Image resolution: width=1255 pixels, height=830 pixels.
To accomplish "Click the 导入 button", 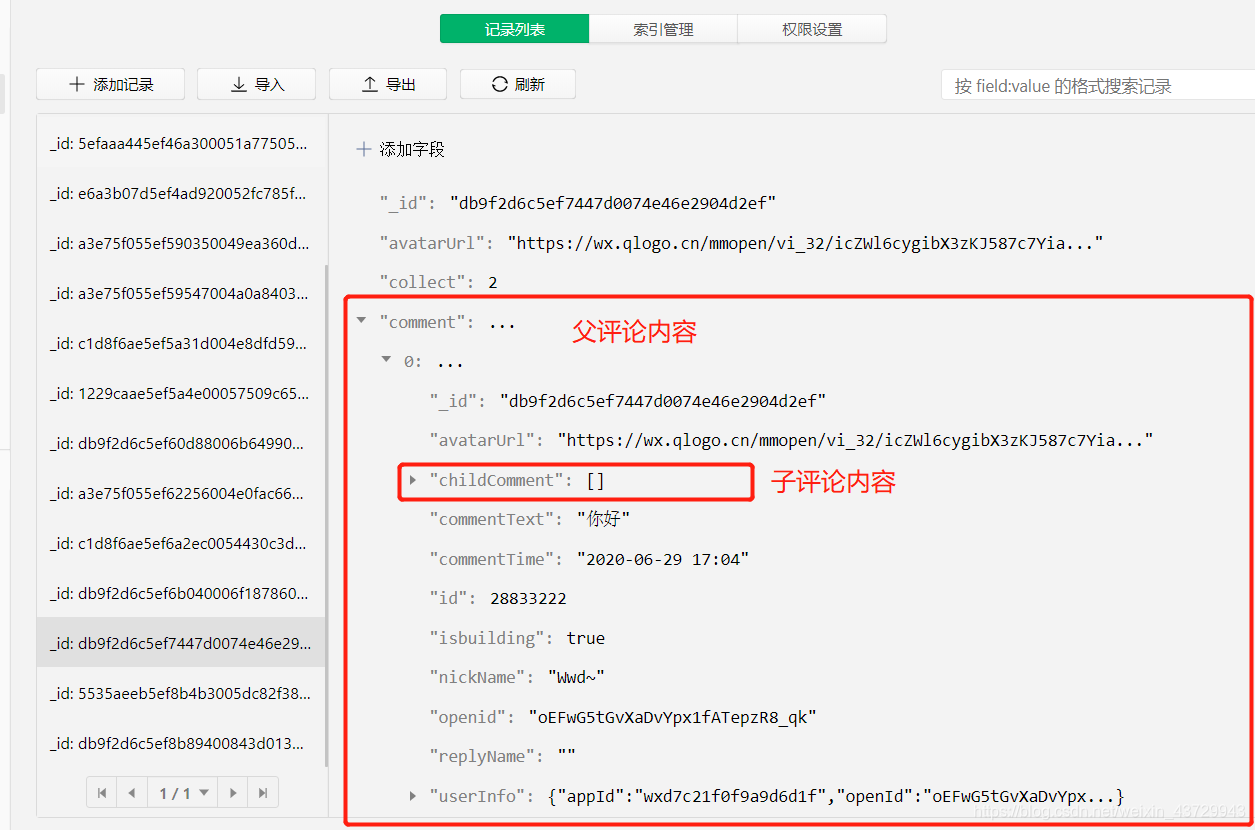I will (256, 85).
